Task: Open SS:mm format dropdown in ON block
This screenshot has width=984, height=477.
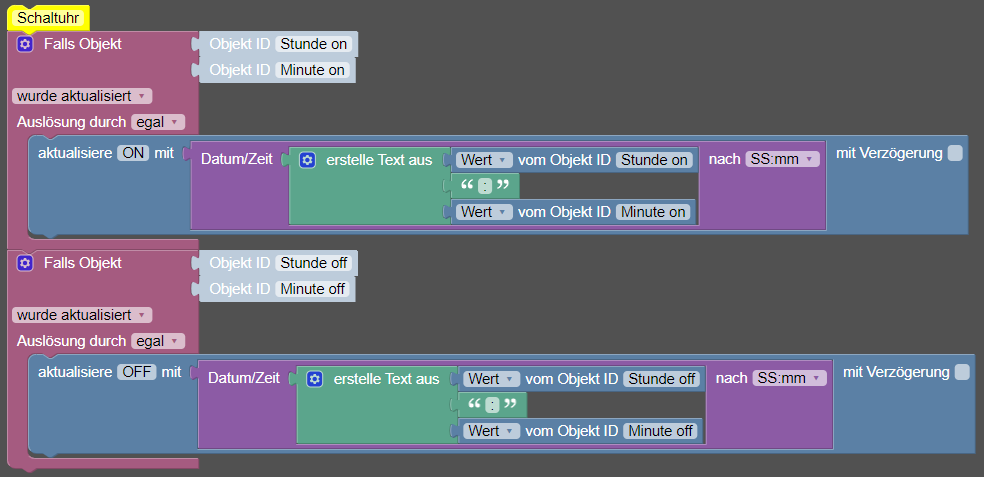Action: pos(782,159)
